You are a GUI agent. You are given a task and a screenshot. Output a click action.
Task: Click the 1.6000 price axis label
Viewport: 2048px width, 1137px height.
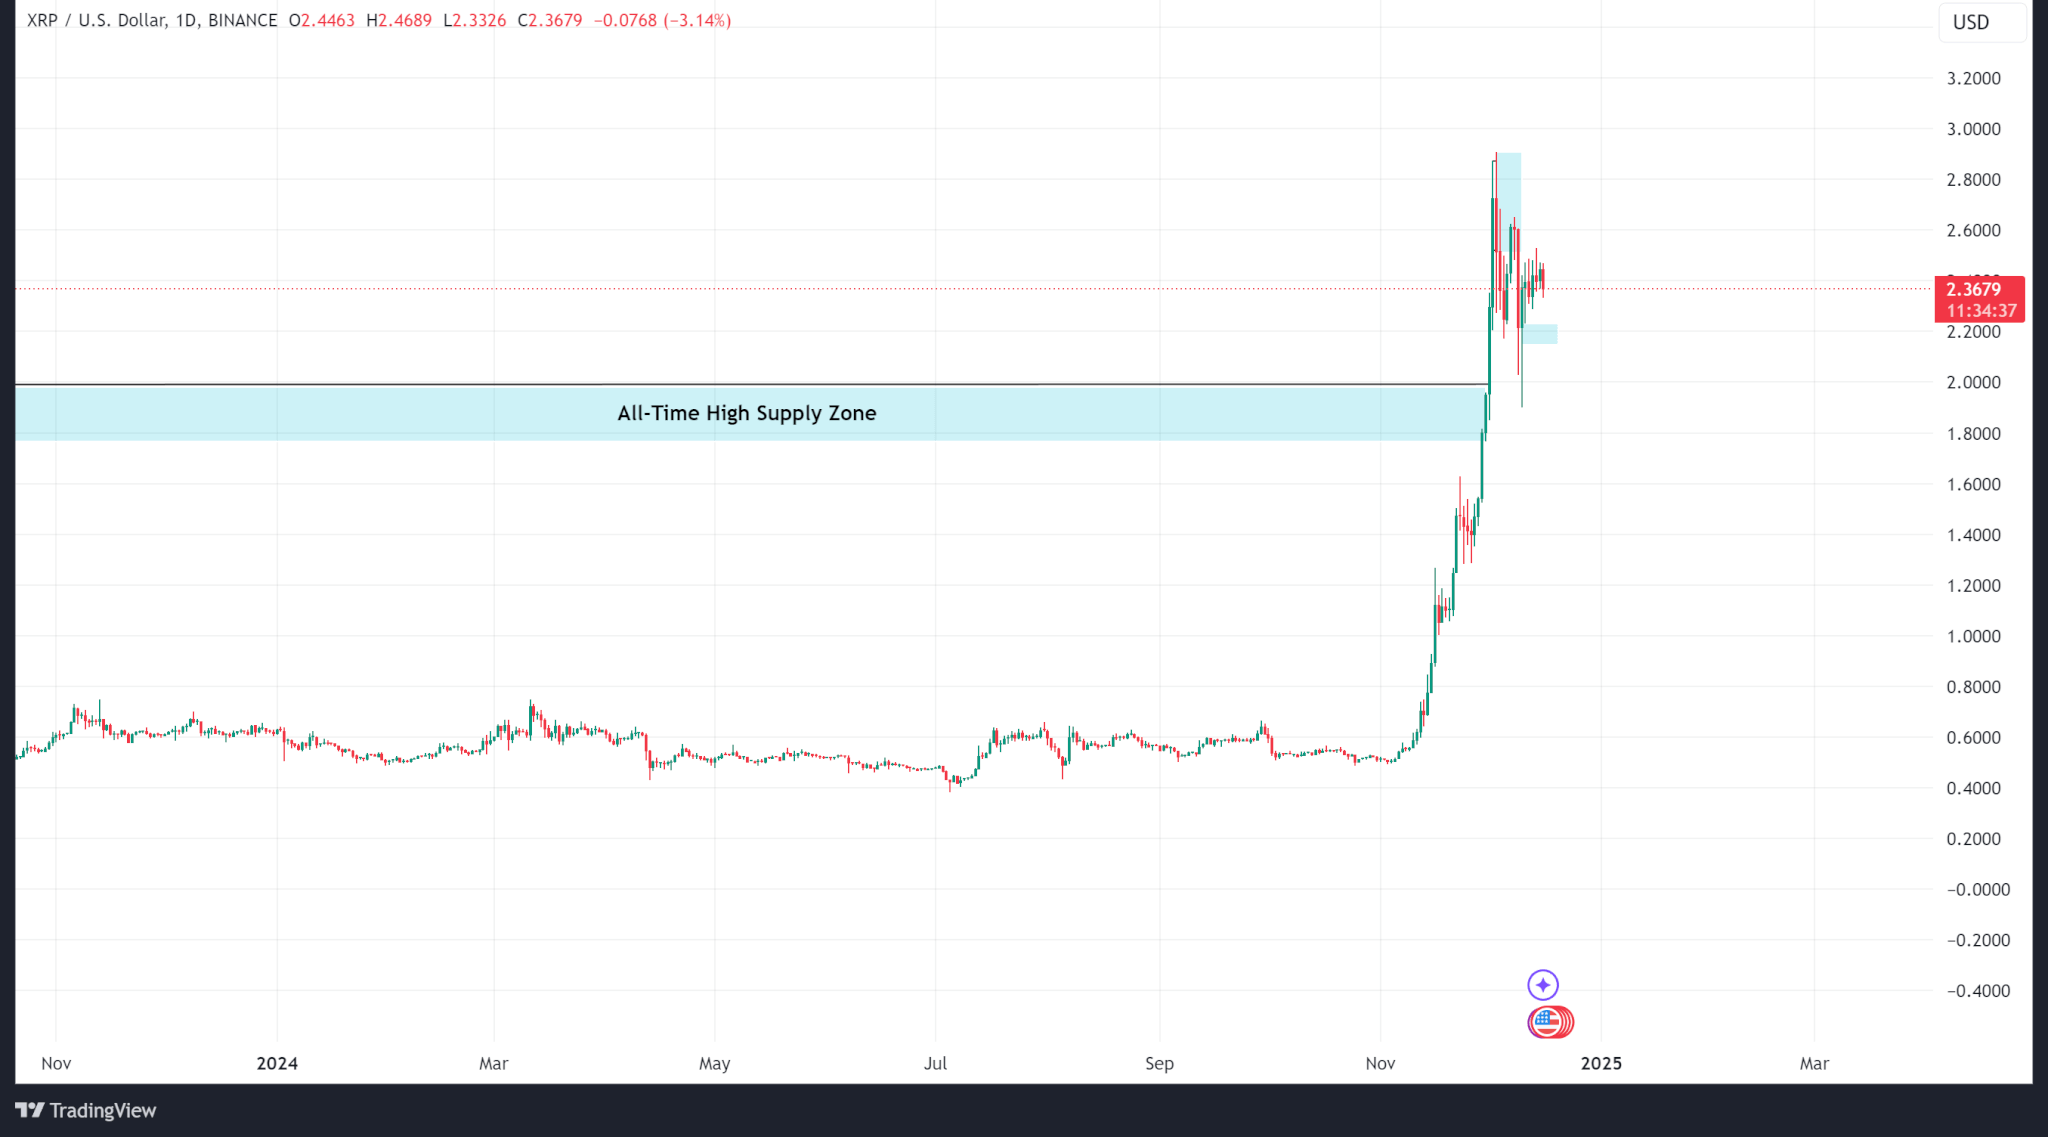pyautogui.click(x=1973, y=484)
